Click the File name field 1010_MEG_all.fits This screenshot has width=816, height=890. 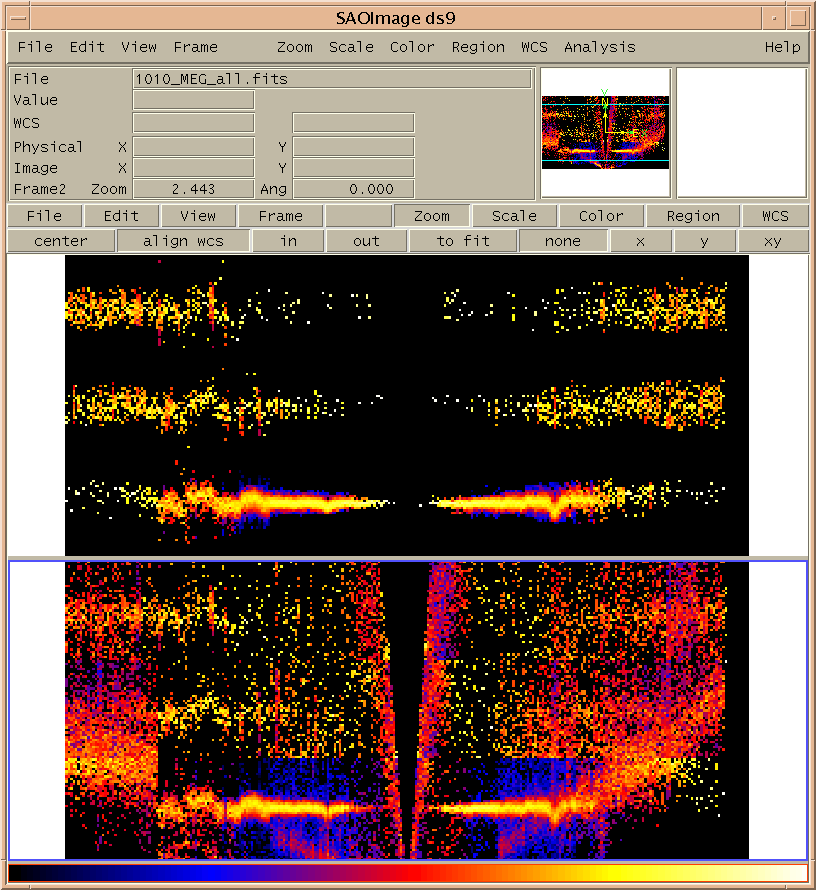coord(332,79)
